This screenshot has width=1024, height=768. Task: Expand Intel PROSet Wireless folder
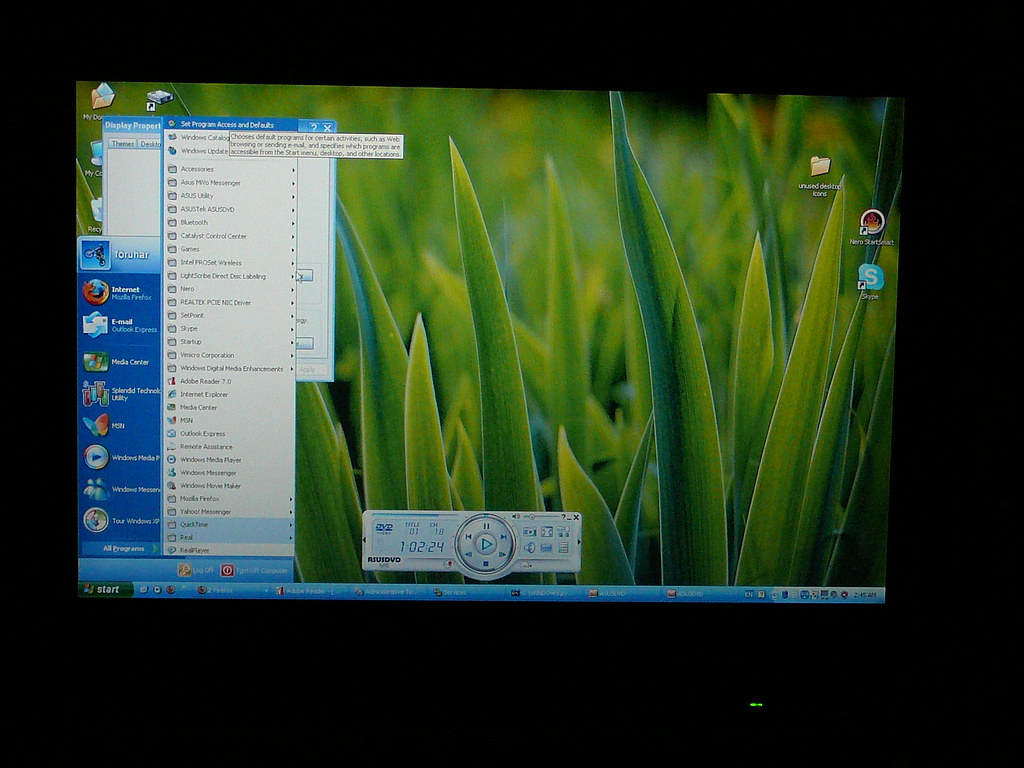[231, 263]
